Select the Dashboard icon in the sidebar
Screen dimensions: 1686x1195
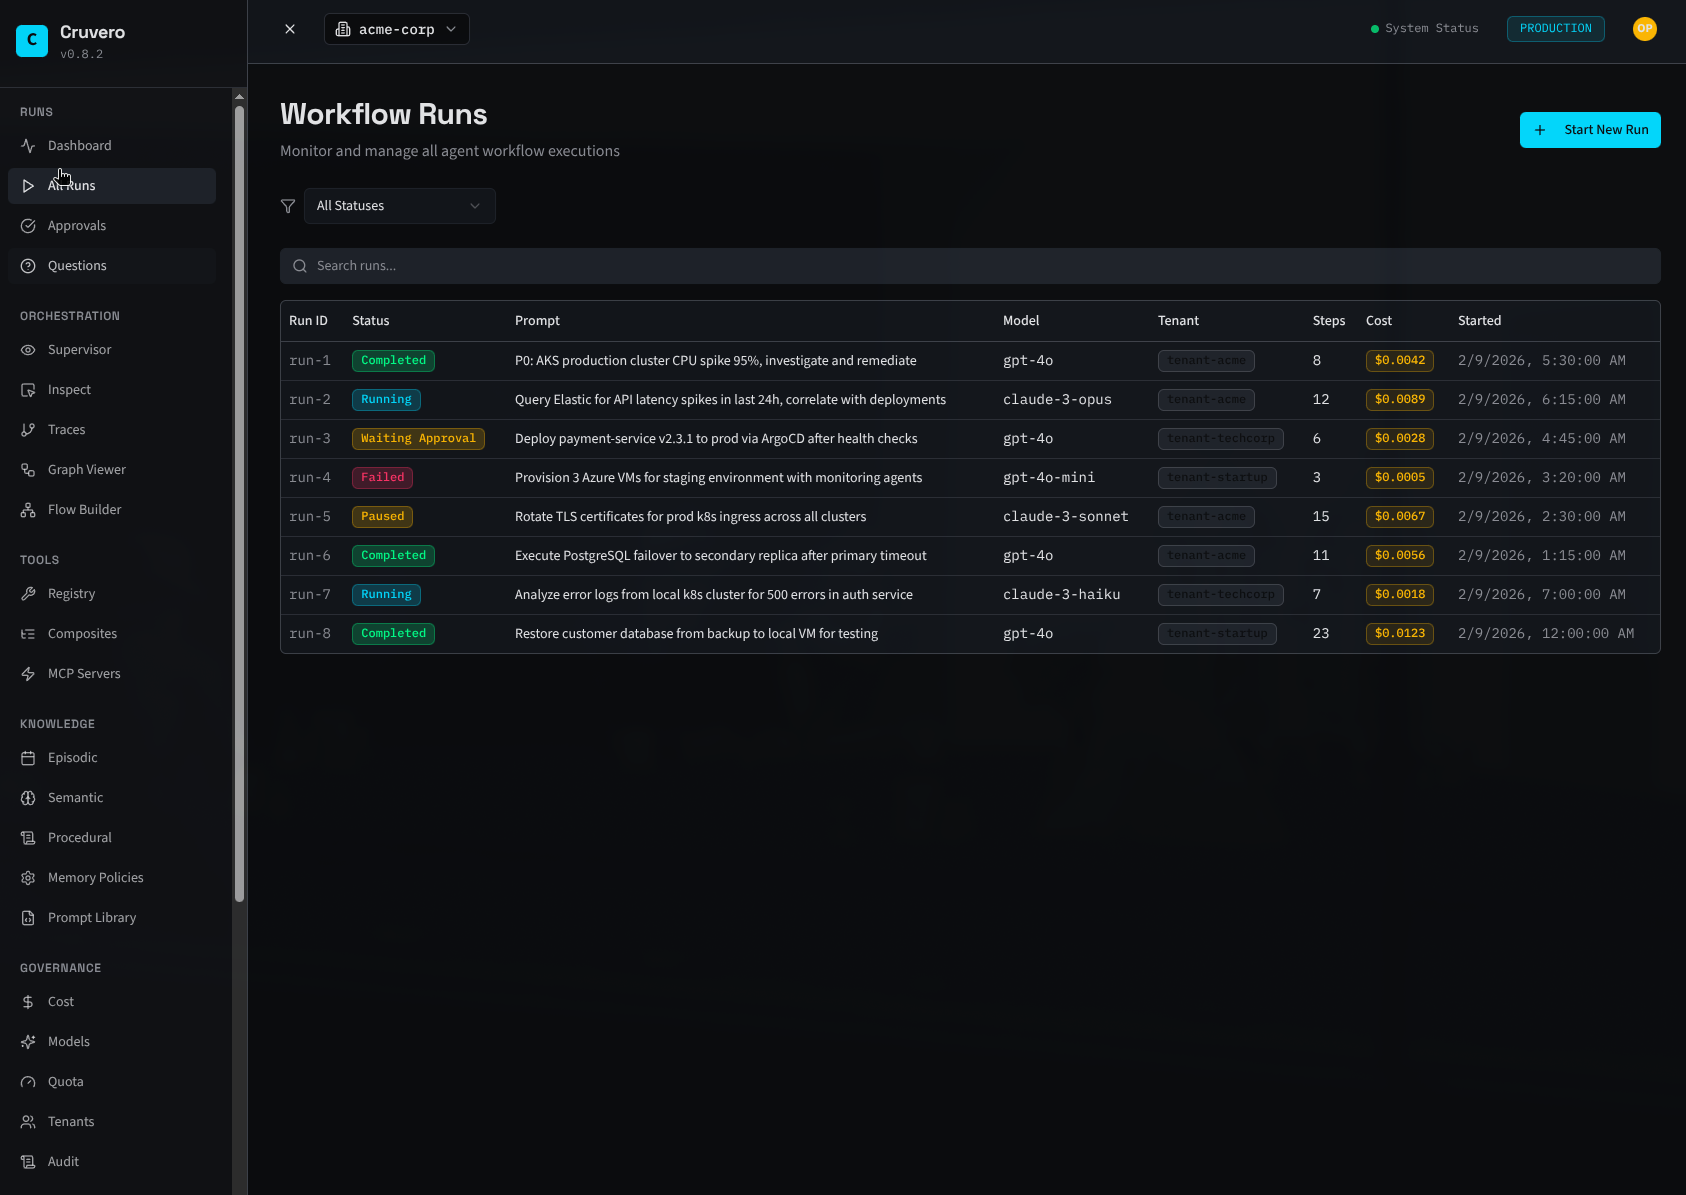tap(29, 145)
